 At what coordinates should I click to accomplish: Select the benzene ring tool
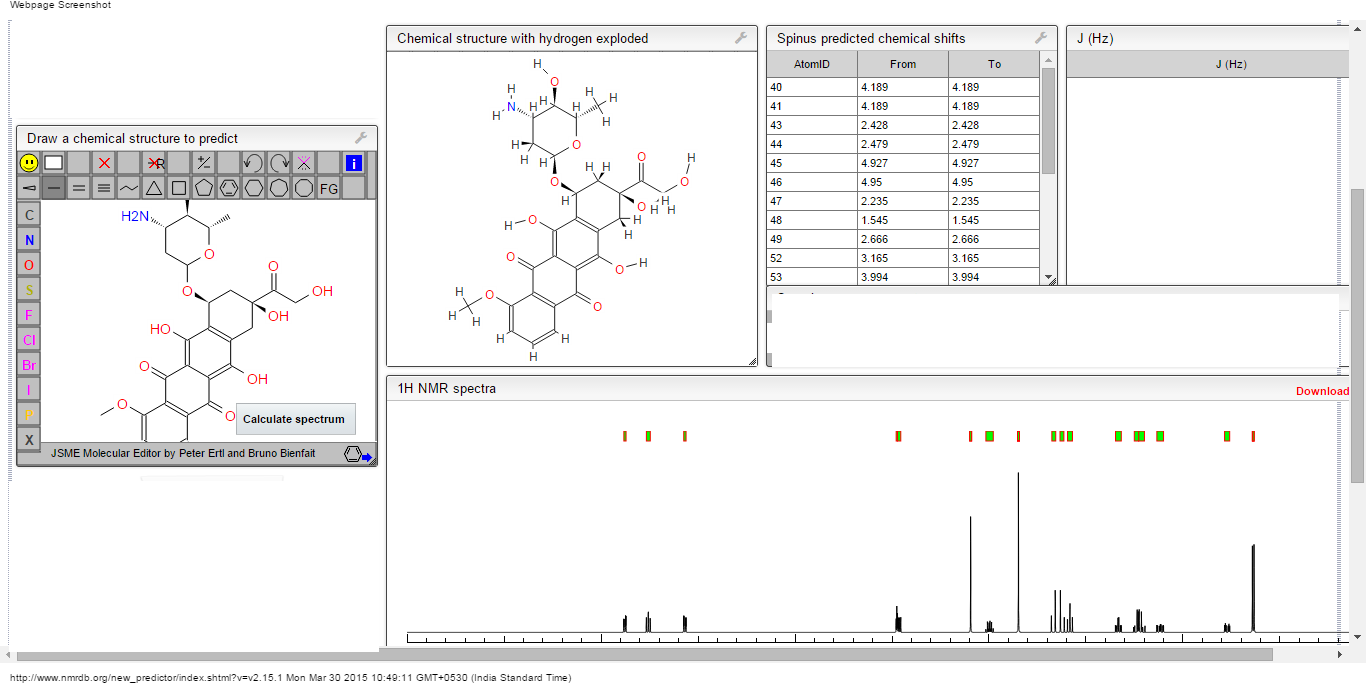[229, 187]
